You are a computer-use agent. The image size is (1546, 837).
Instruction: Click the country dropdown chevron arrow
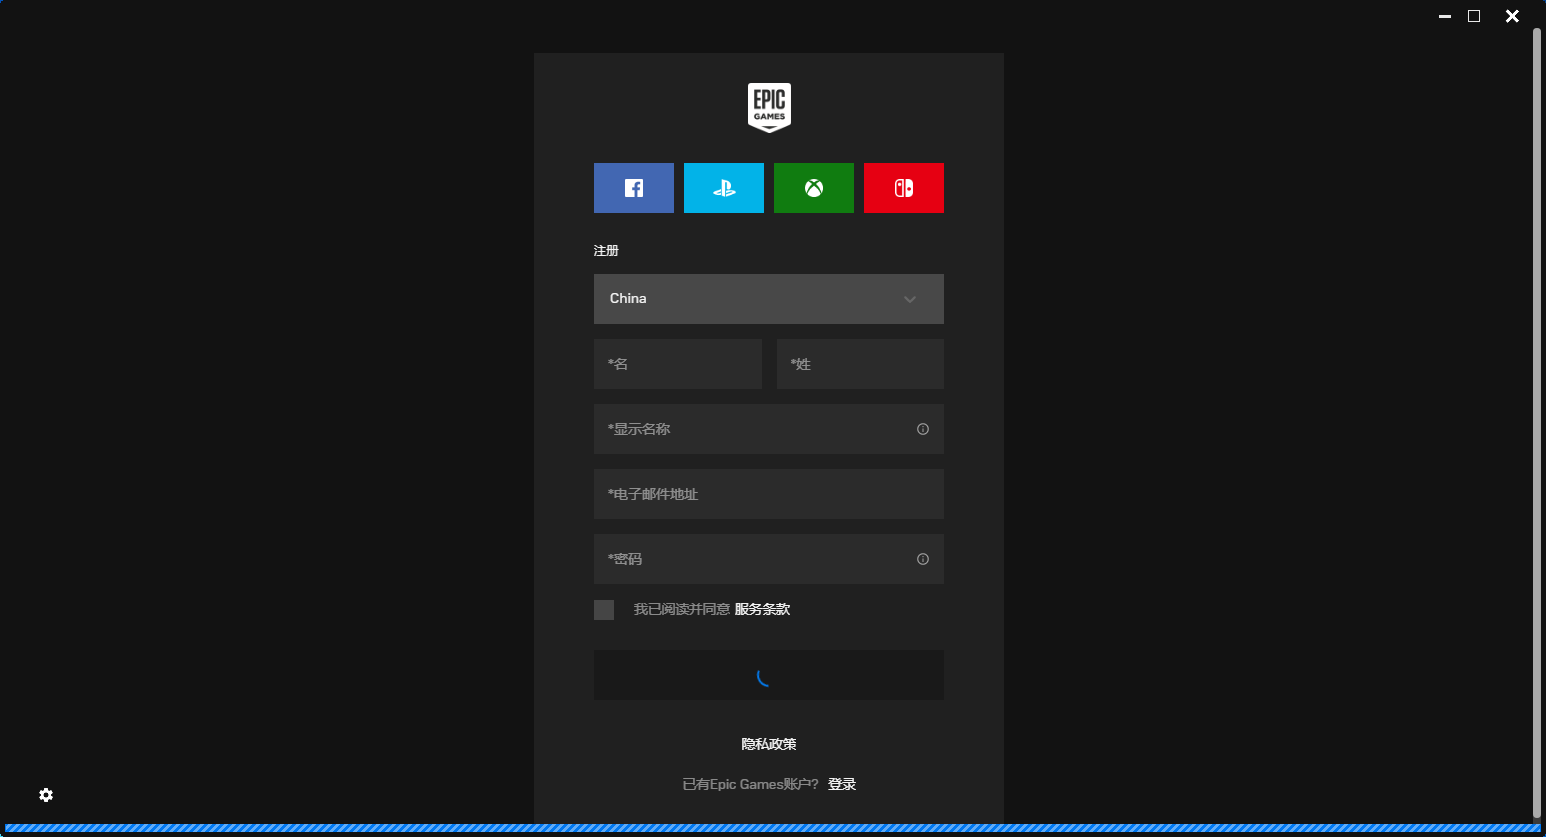tap(910, 299)
